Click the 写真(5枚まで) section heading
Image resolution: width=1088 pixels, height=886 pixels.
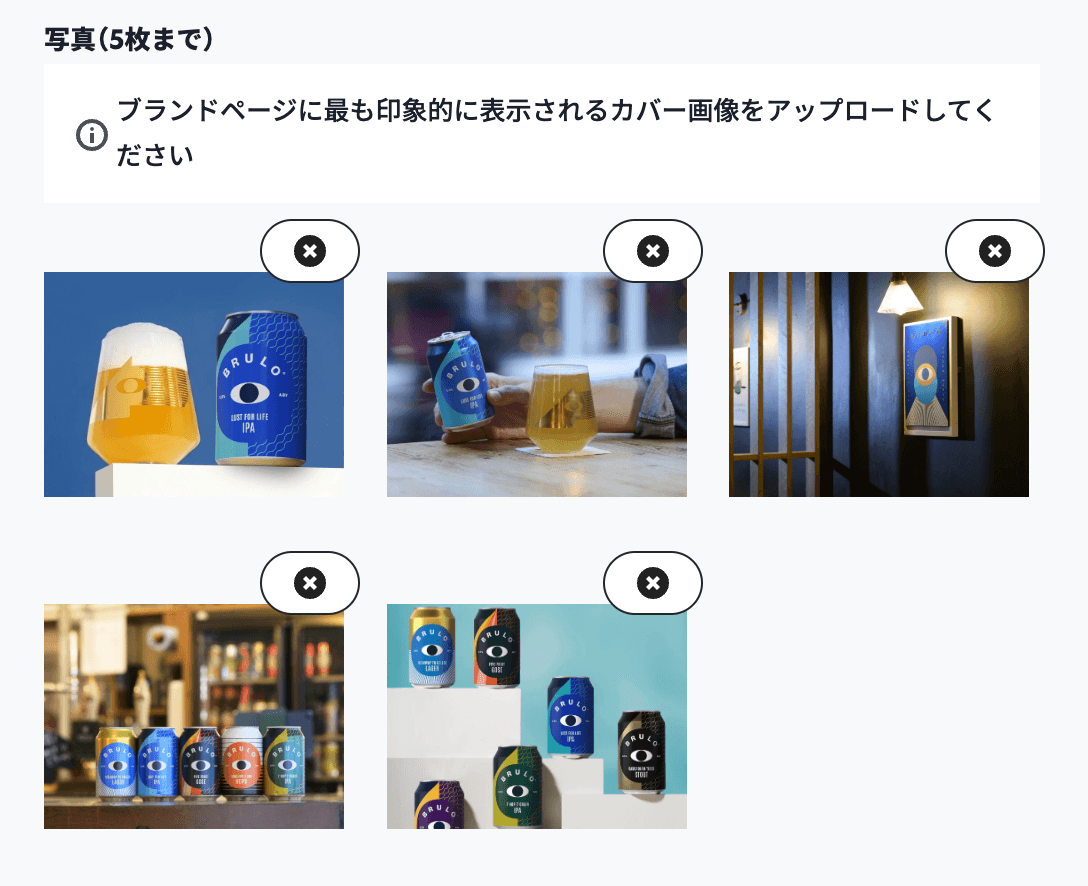tap(128, 39)
